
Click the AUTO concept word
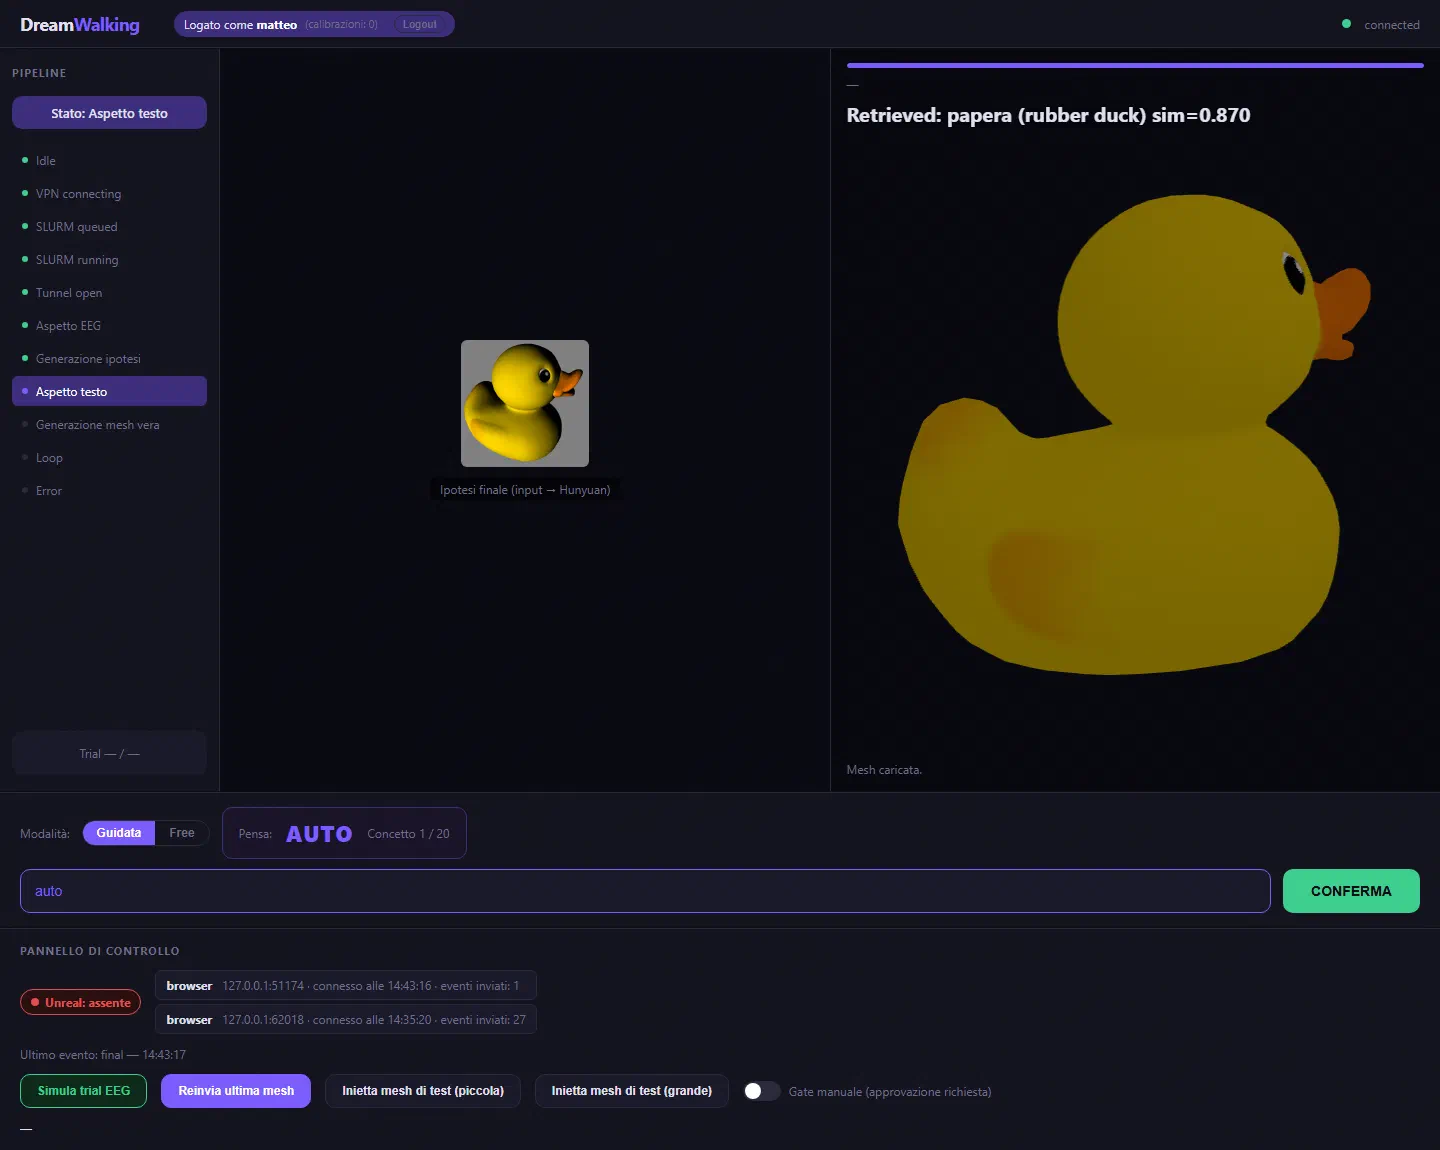319,833
